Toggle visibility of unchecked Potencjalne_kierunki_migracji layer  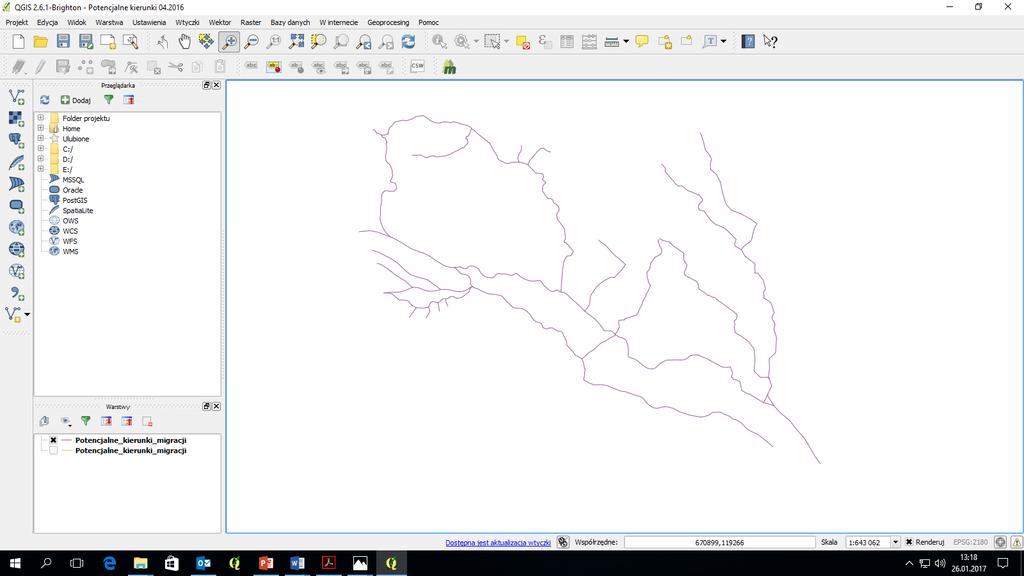(x=54, y=451)
